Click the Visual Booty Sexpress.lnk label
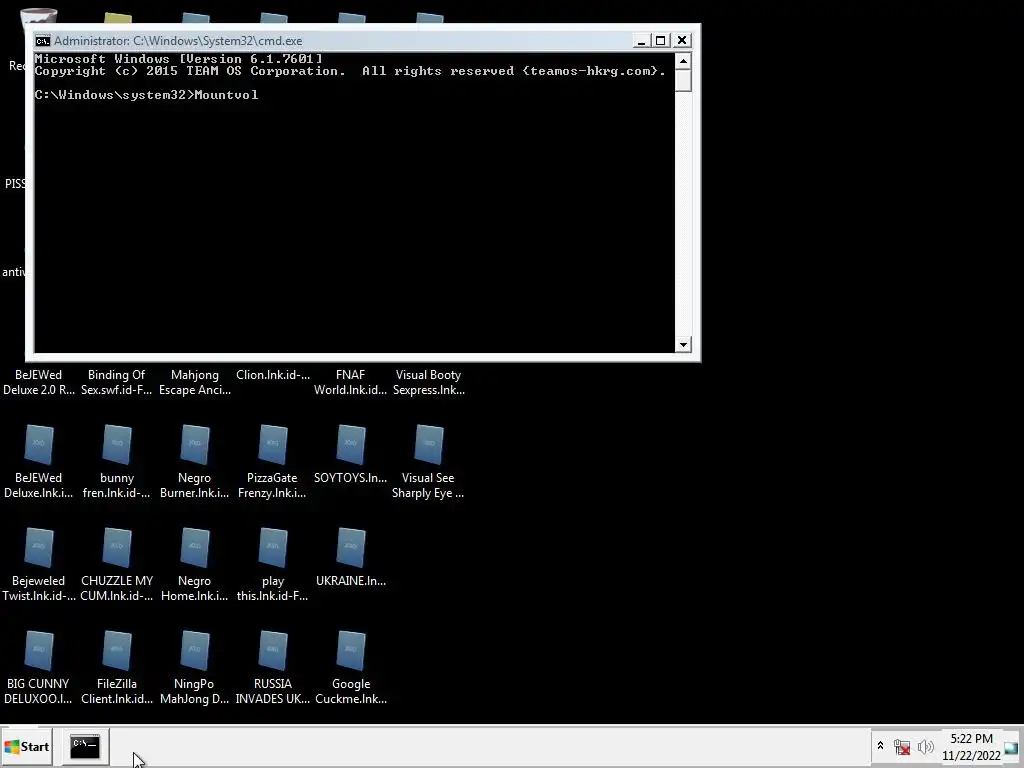The height and width of the screenshot is (768, 1024). (428, 383)
